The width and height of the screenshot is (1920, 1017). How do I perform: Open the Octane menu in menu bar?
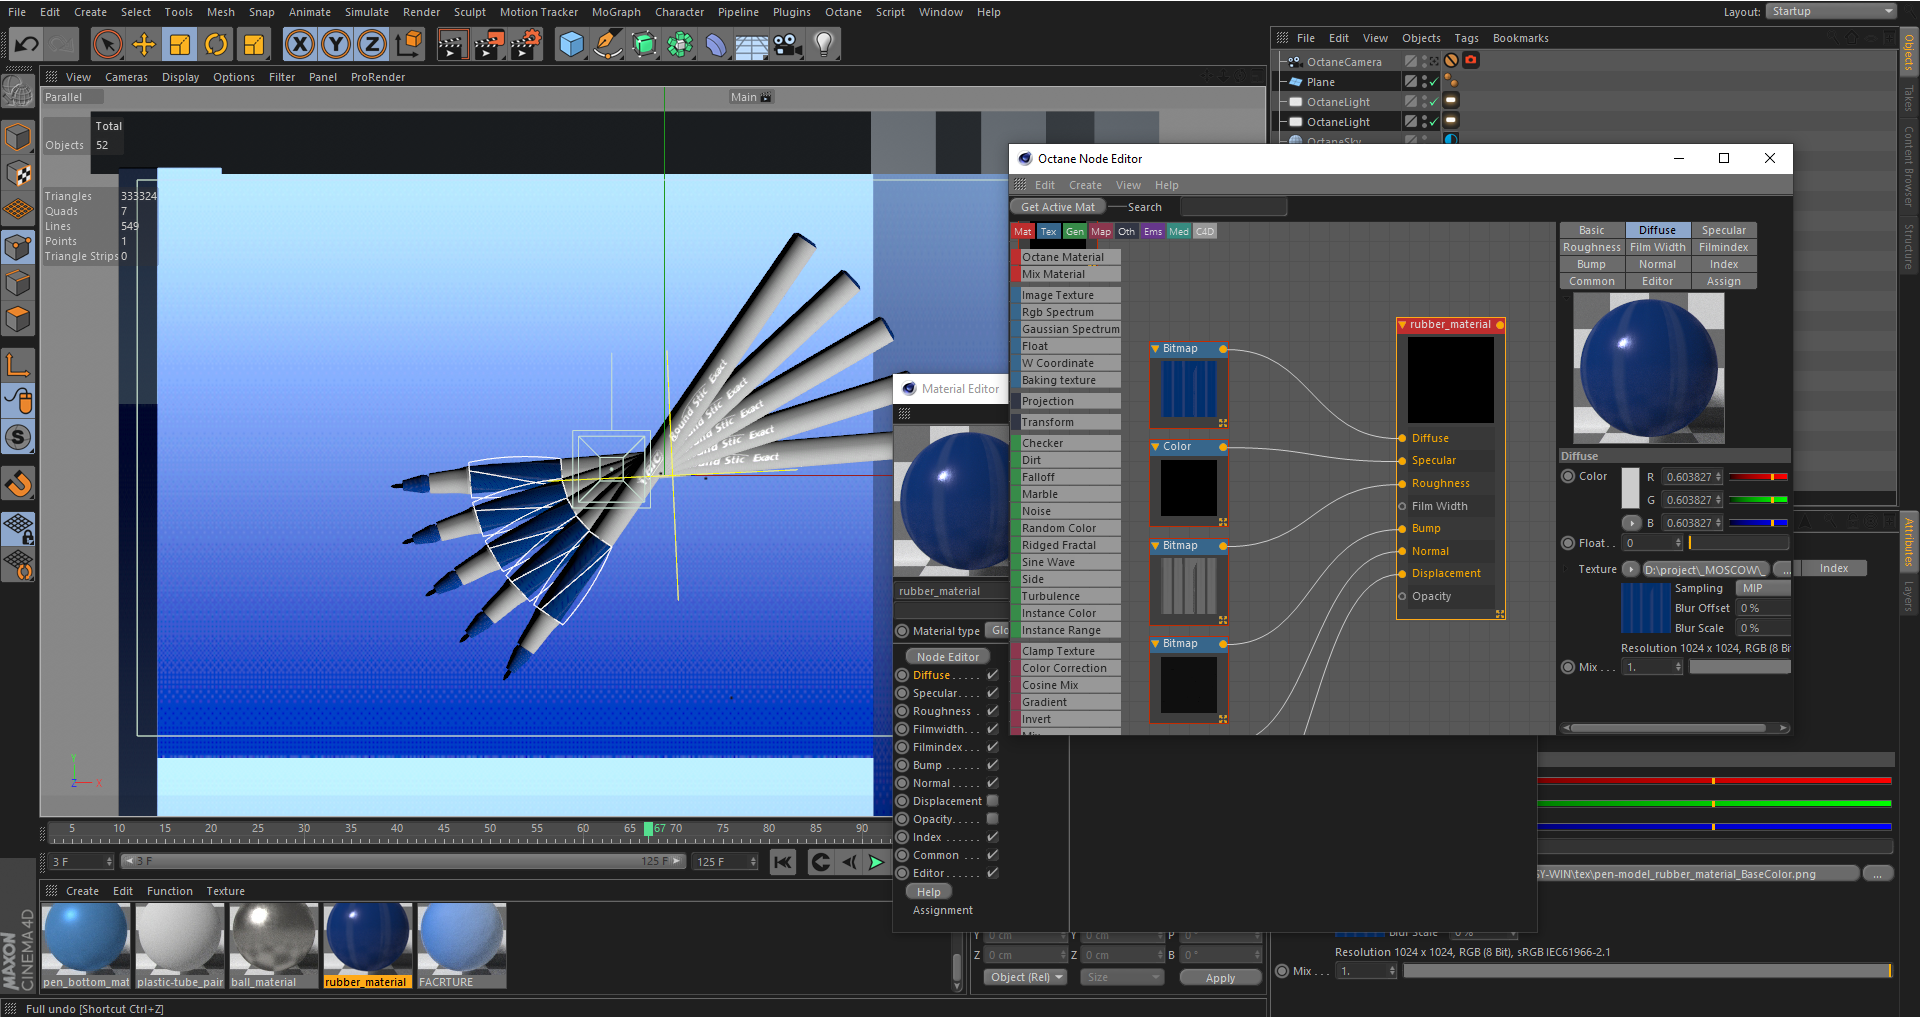coord(843,12)
